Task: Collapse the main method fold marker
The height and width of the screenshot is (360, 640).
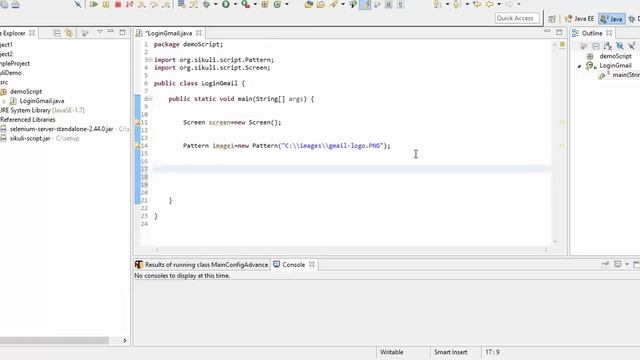Action: [151, 99]
